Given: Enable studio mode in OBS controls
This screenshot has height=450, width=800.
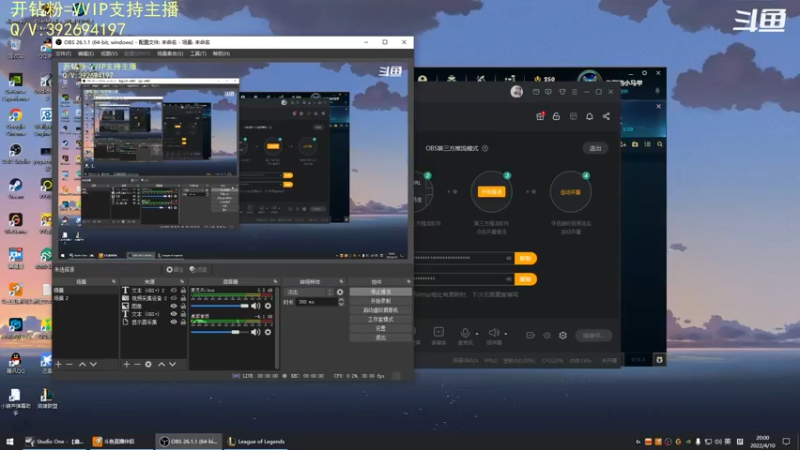Looking at the screenshot, I should [x=381, y=319].
